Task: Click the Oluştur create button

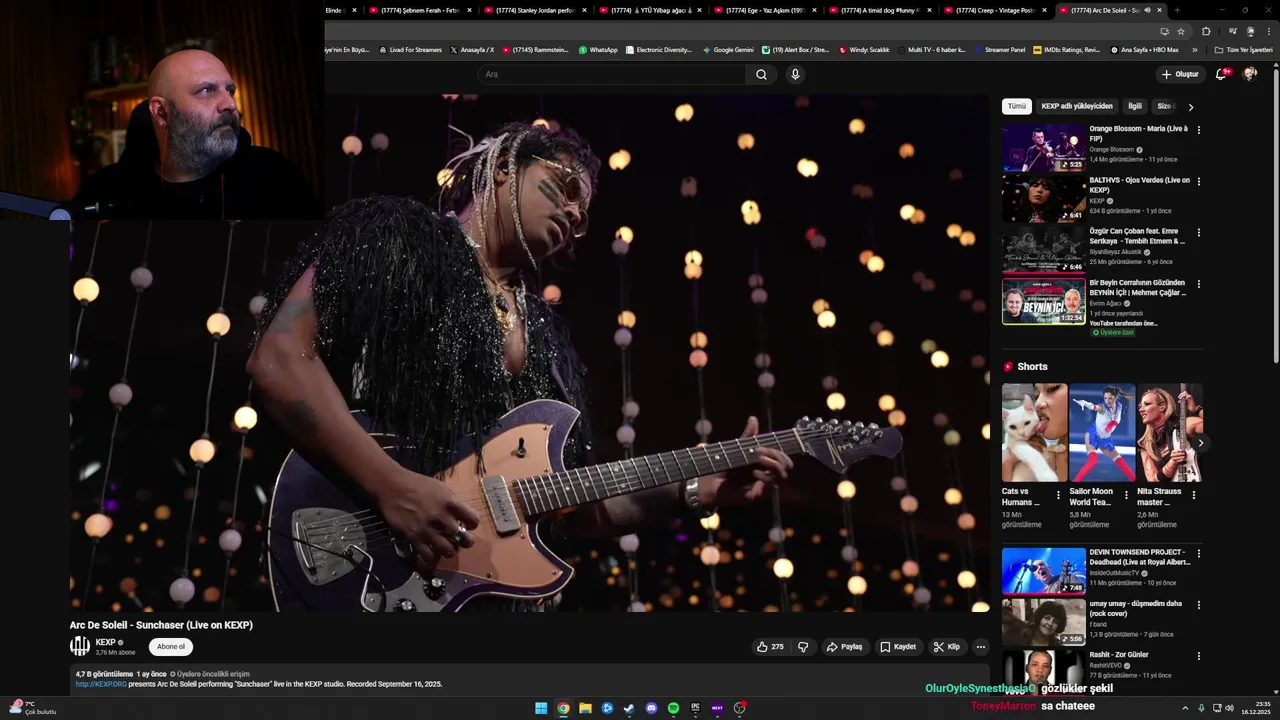Action: [1180, 74]
